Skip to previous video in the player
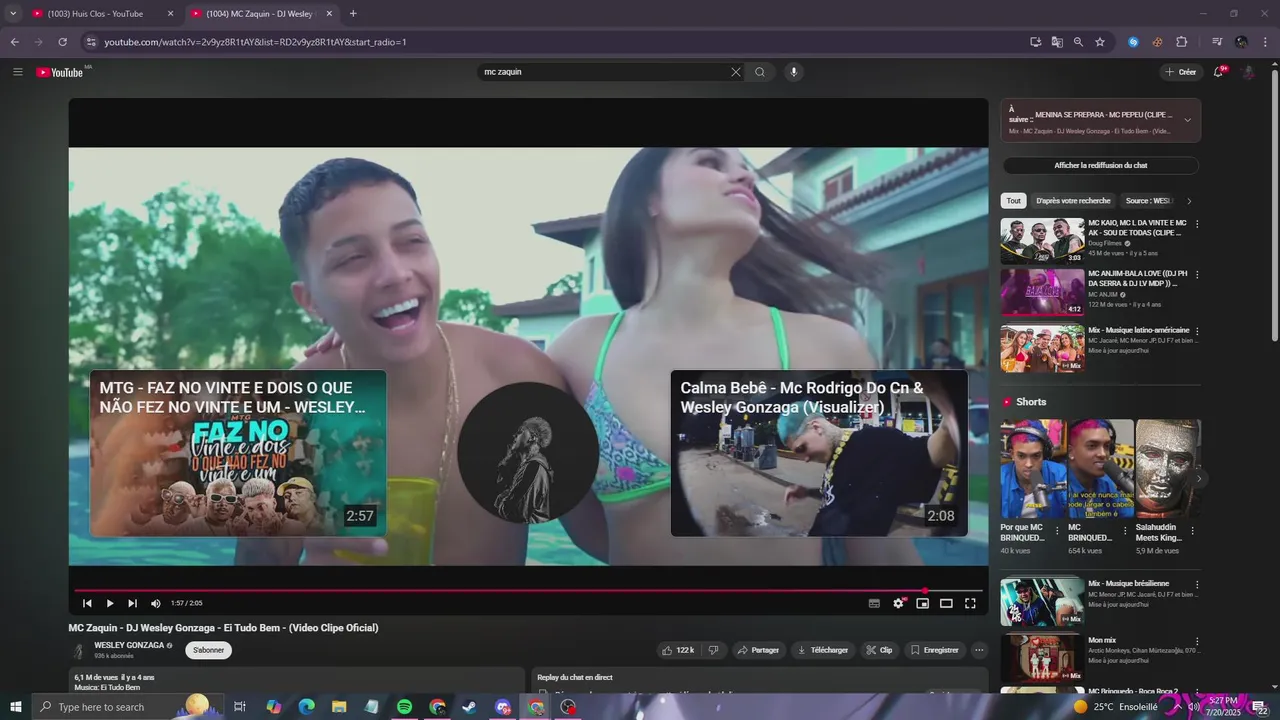Image resolution: width=1280 pixels, height=720 pixels. (87, 603)
